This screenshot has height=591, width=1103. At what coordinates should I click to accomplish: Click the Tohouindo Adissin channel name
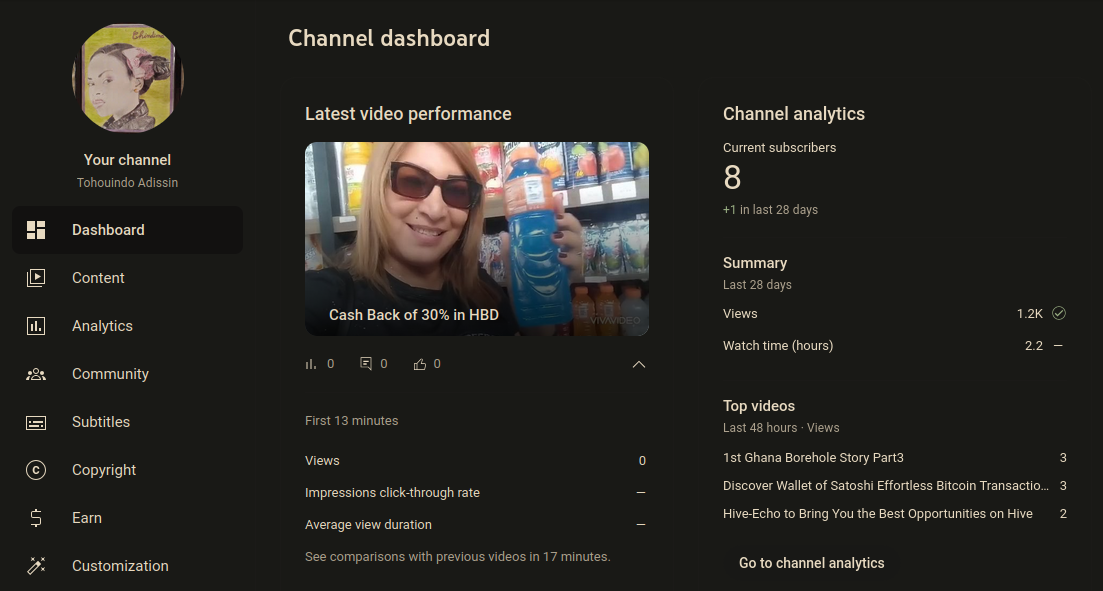pos(127,183)
